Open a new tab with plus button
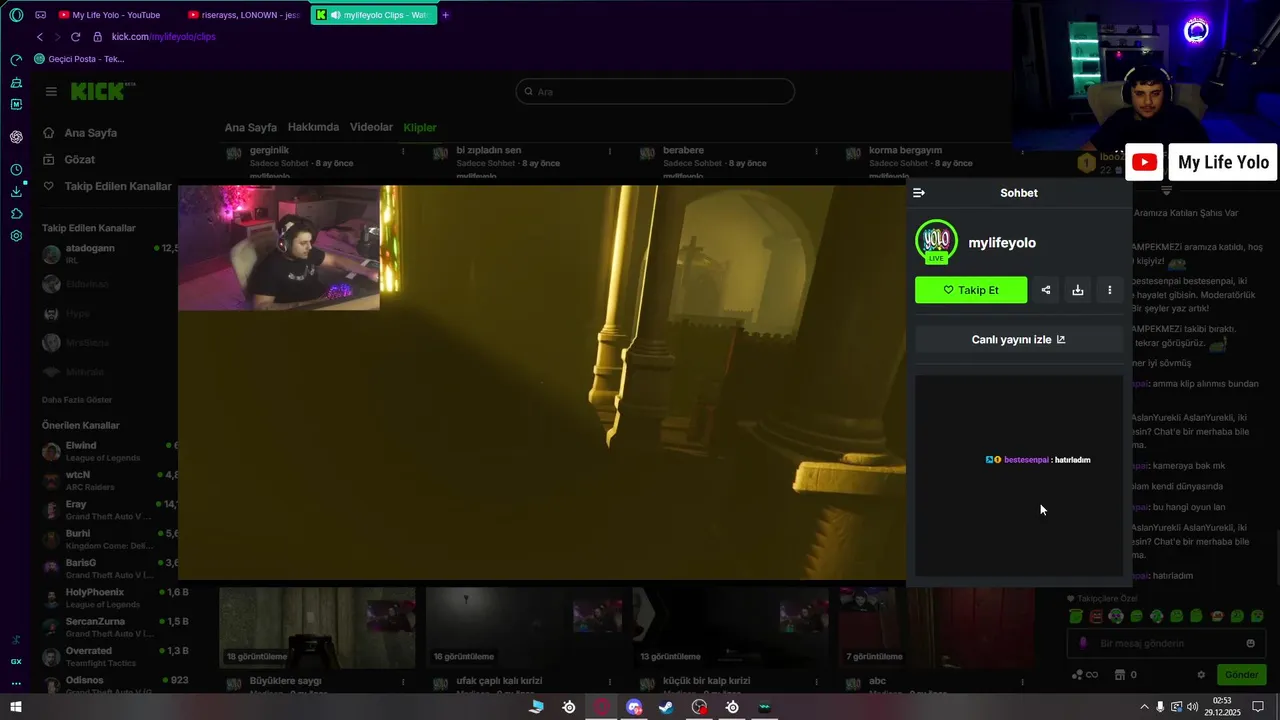Image resolution: width=1280 pixels, height=720 pixels. [446, 15]
